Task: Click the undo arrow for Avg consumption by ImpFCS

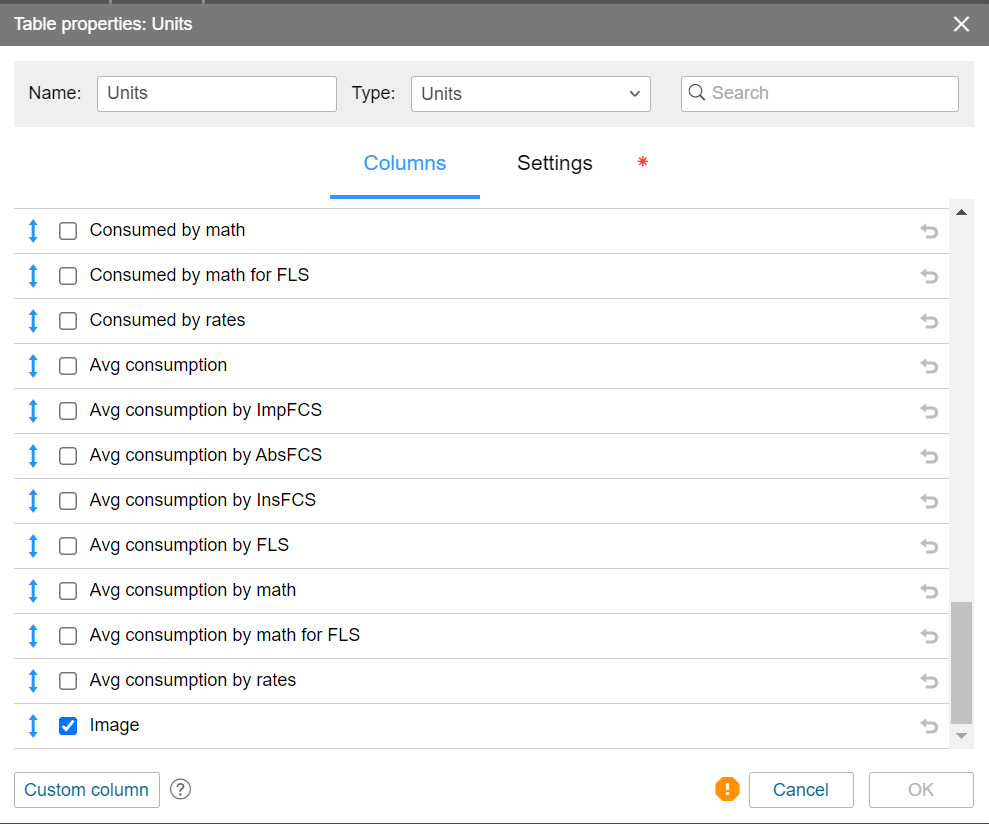Action: [929, 411]
